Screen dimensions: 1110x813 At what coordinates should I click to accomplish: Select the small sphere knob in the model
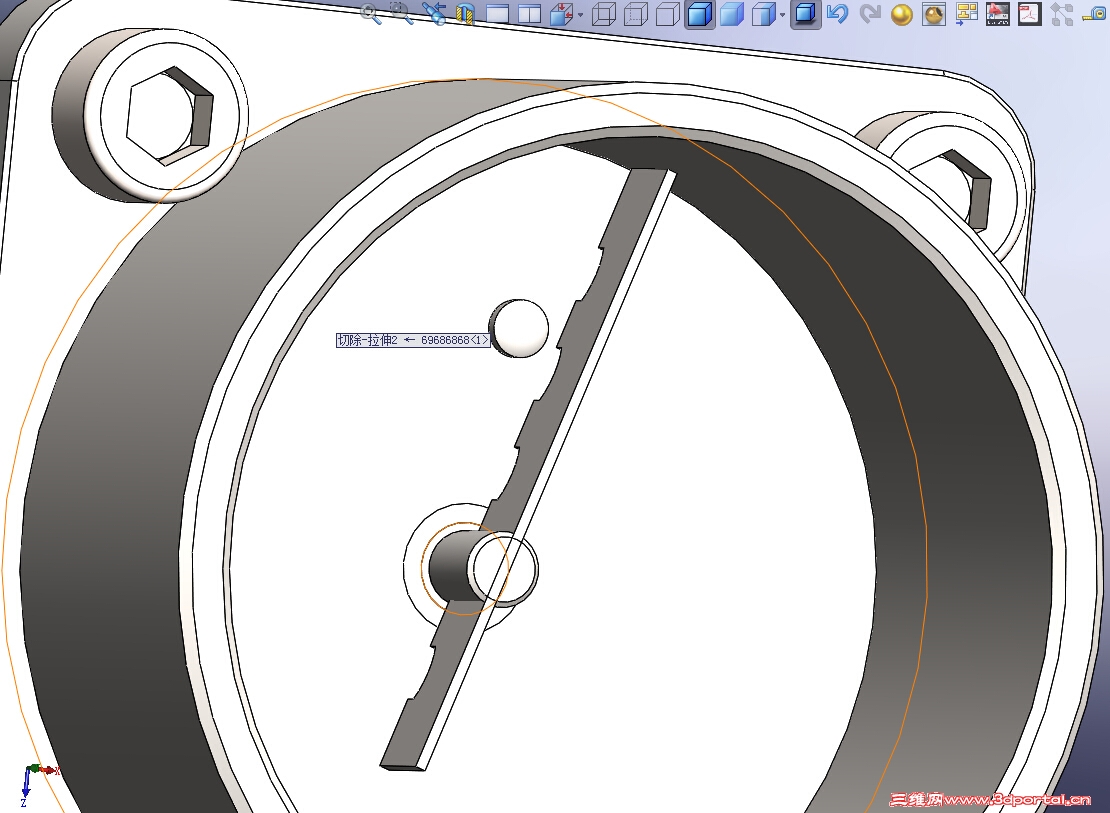tap(520, 328)
